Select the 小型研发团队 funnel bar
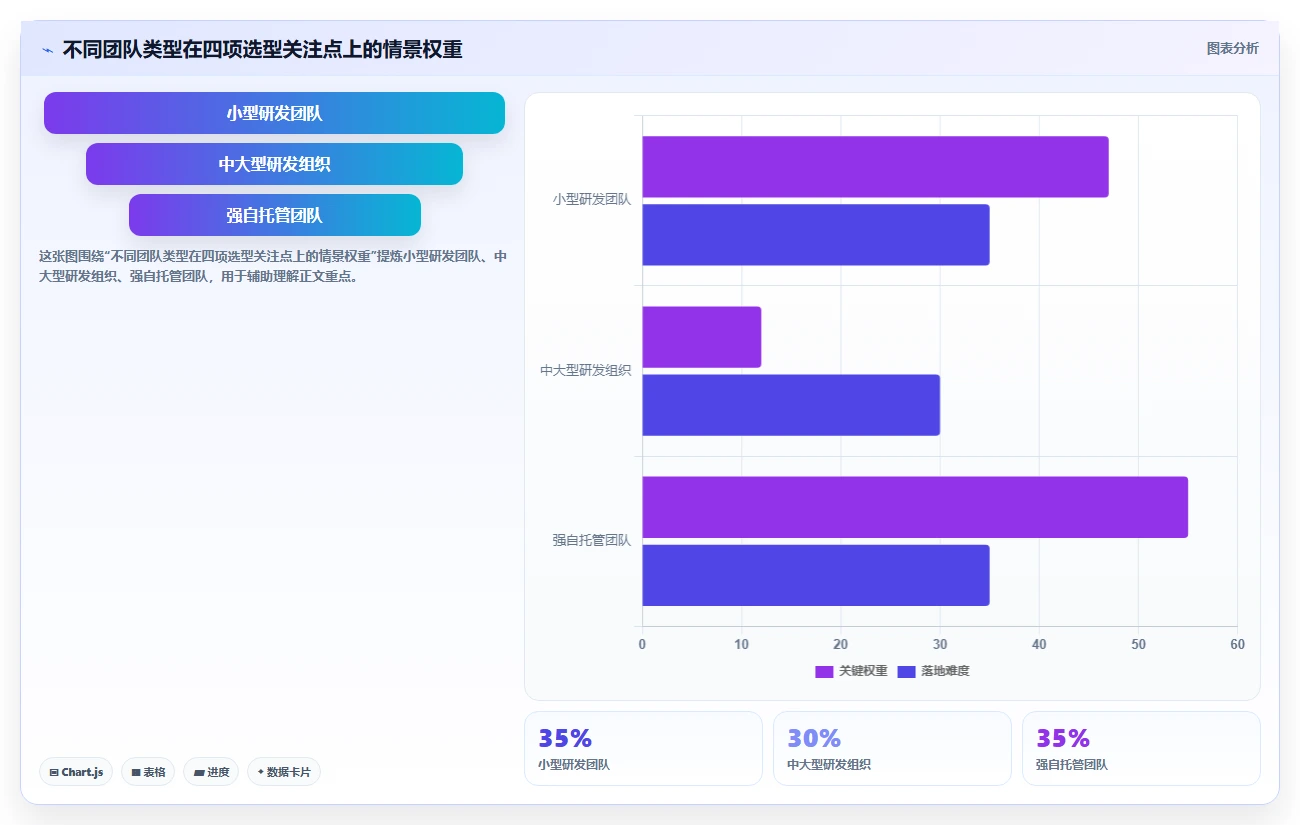The image size is (1300, 825). pyautogui.click(x=274, y=113)
